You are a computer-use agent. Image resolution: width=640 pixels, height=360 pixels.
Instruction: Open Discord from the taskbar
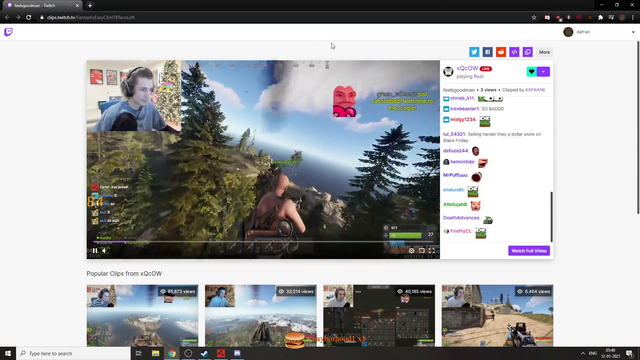pyautogui.click(x=237, y=353)
